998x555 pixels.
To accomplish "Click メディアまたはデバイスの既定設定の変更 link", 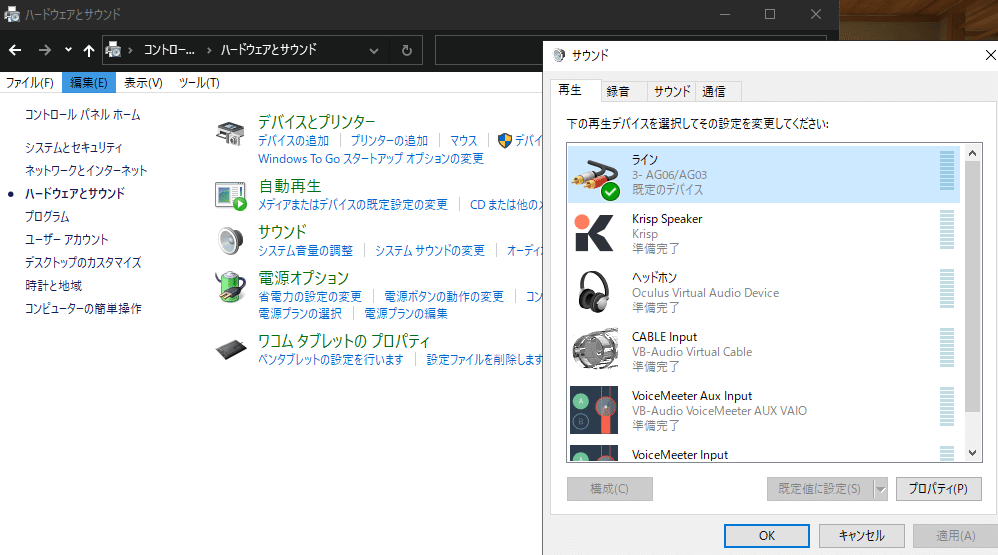I will pos(353,205).
